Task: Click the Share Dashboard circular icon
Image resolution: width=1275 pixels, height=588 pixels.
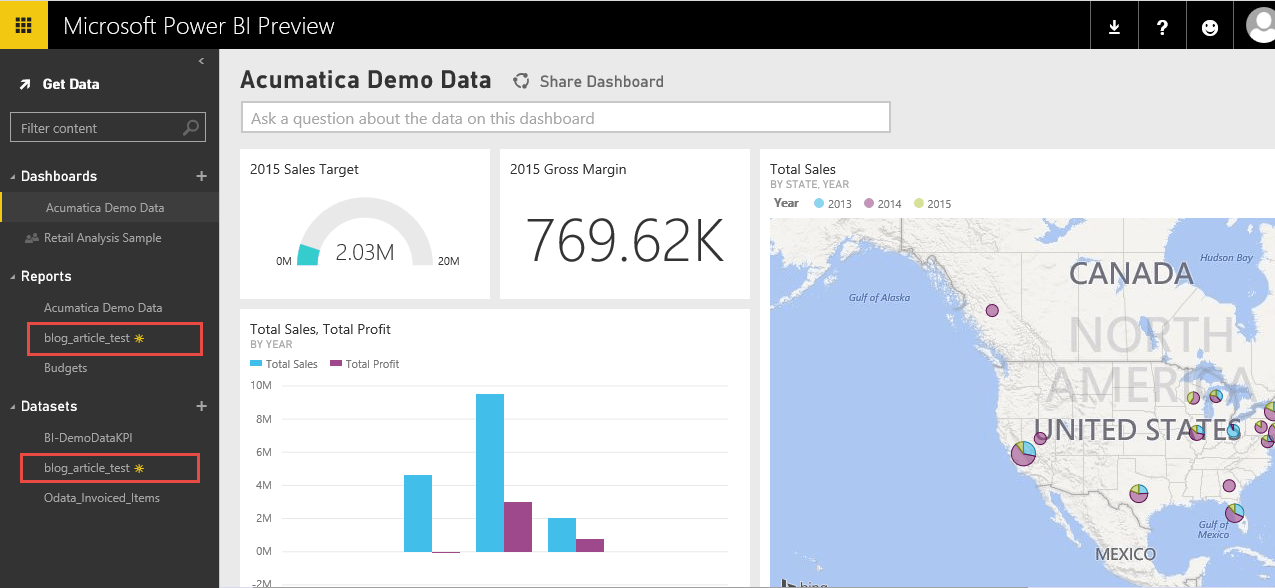Action: pyautogui.click(x=521, y=82)
